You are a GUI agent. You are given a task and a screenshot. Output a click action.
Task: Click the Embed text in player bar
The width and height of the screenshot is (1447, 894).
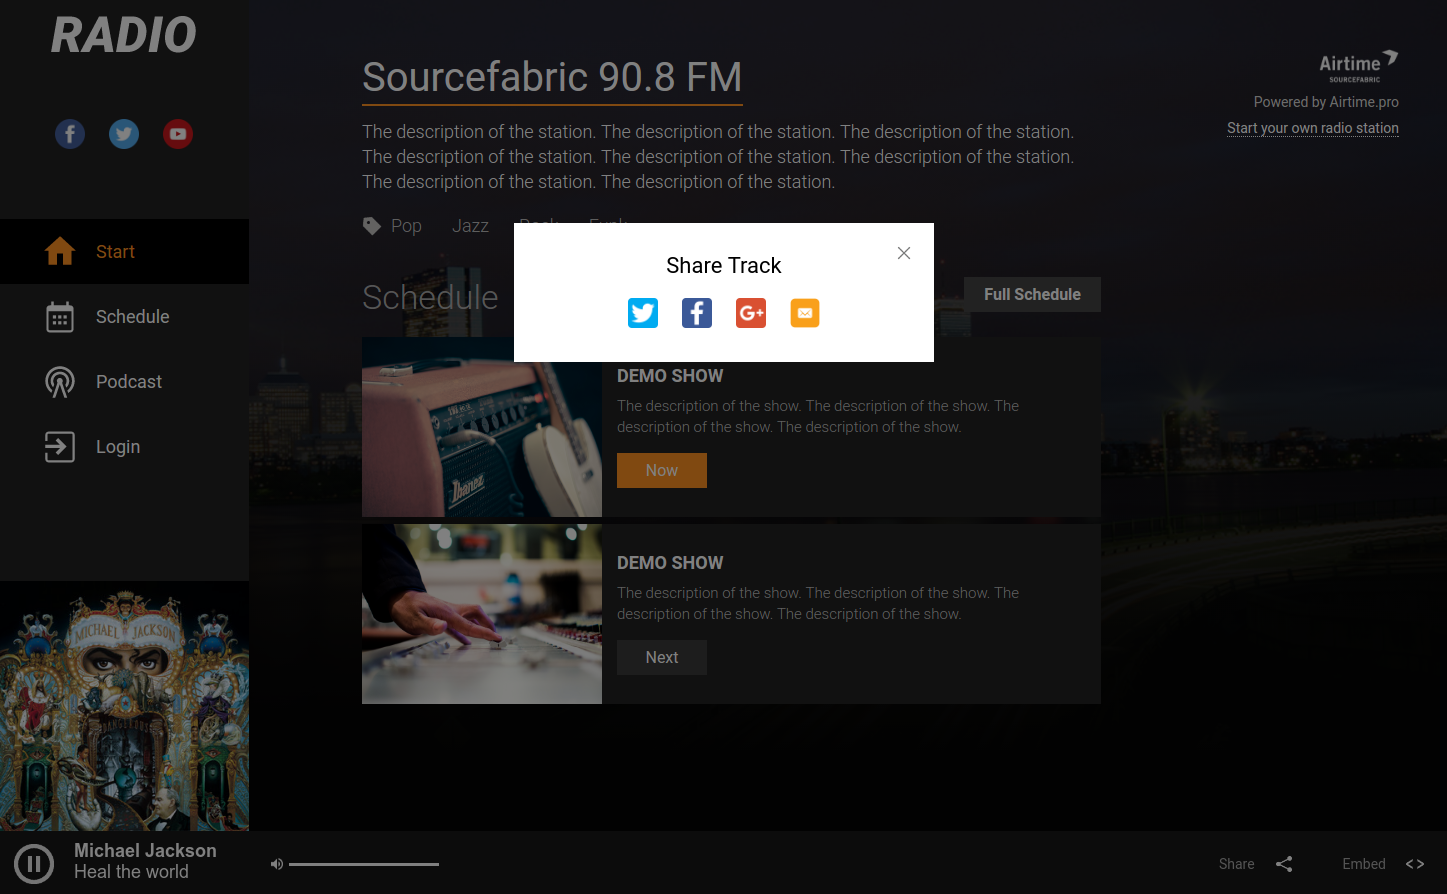coord(1364,864)
